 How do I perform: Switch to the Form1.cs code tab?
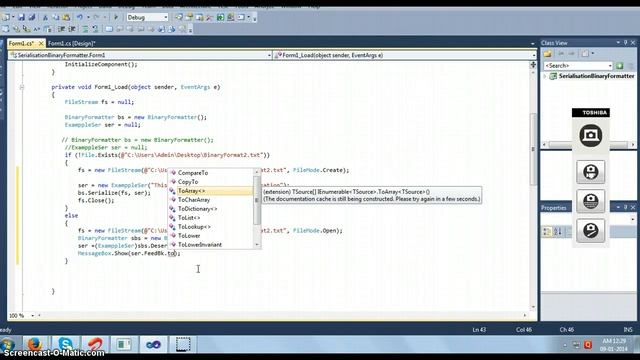point(21,43)
